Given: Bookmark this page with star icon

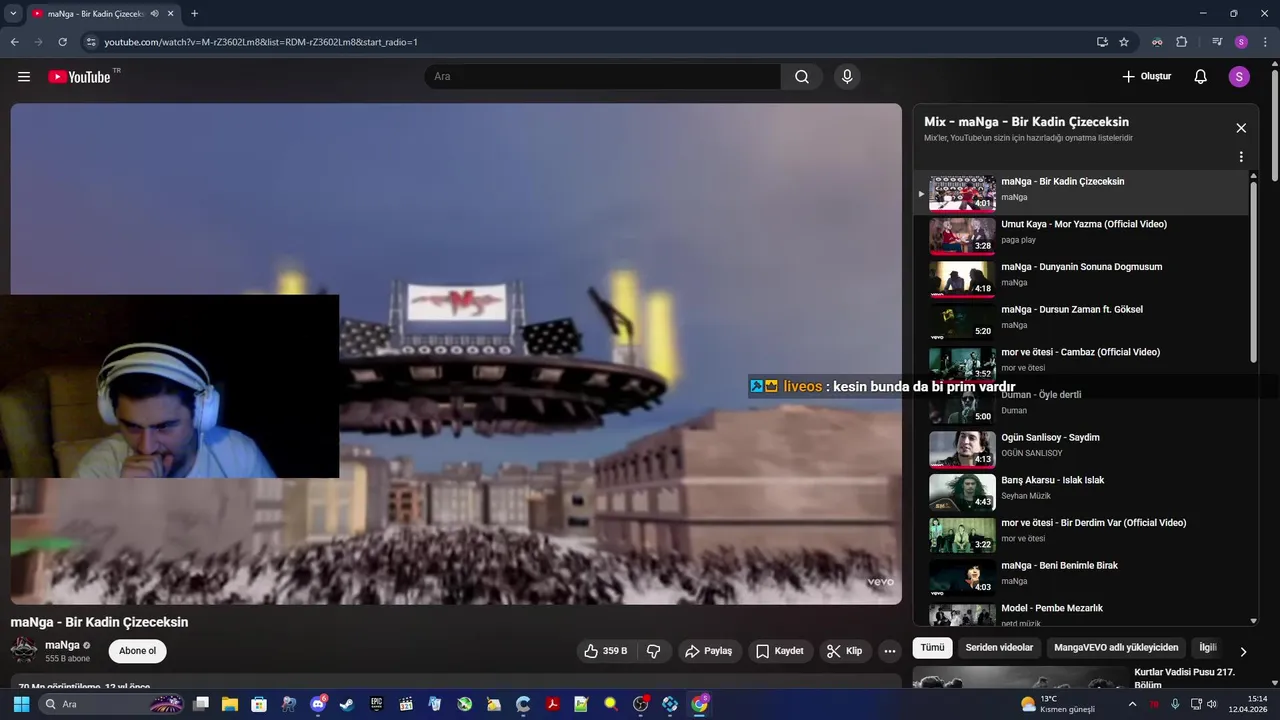Looking at the screenshot, I should click(1124, 42).
